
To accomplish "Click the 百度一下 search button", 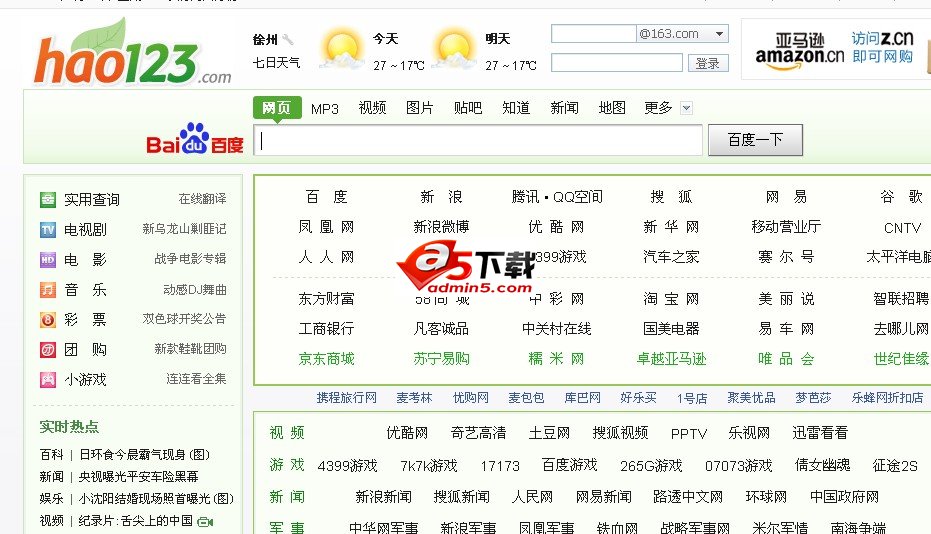I will click(755, 140).
